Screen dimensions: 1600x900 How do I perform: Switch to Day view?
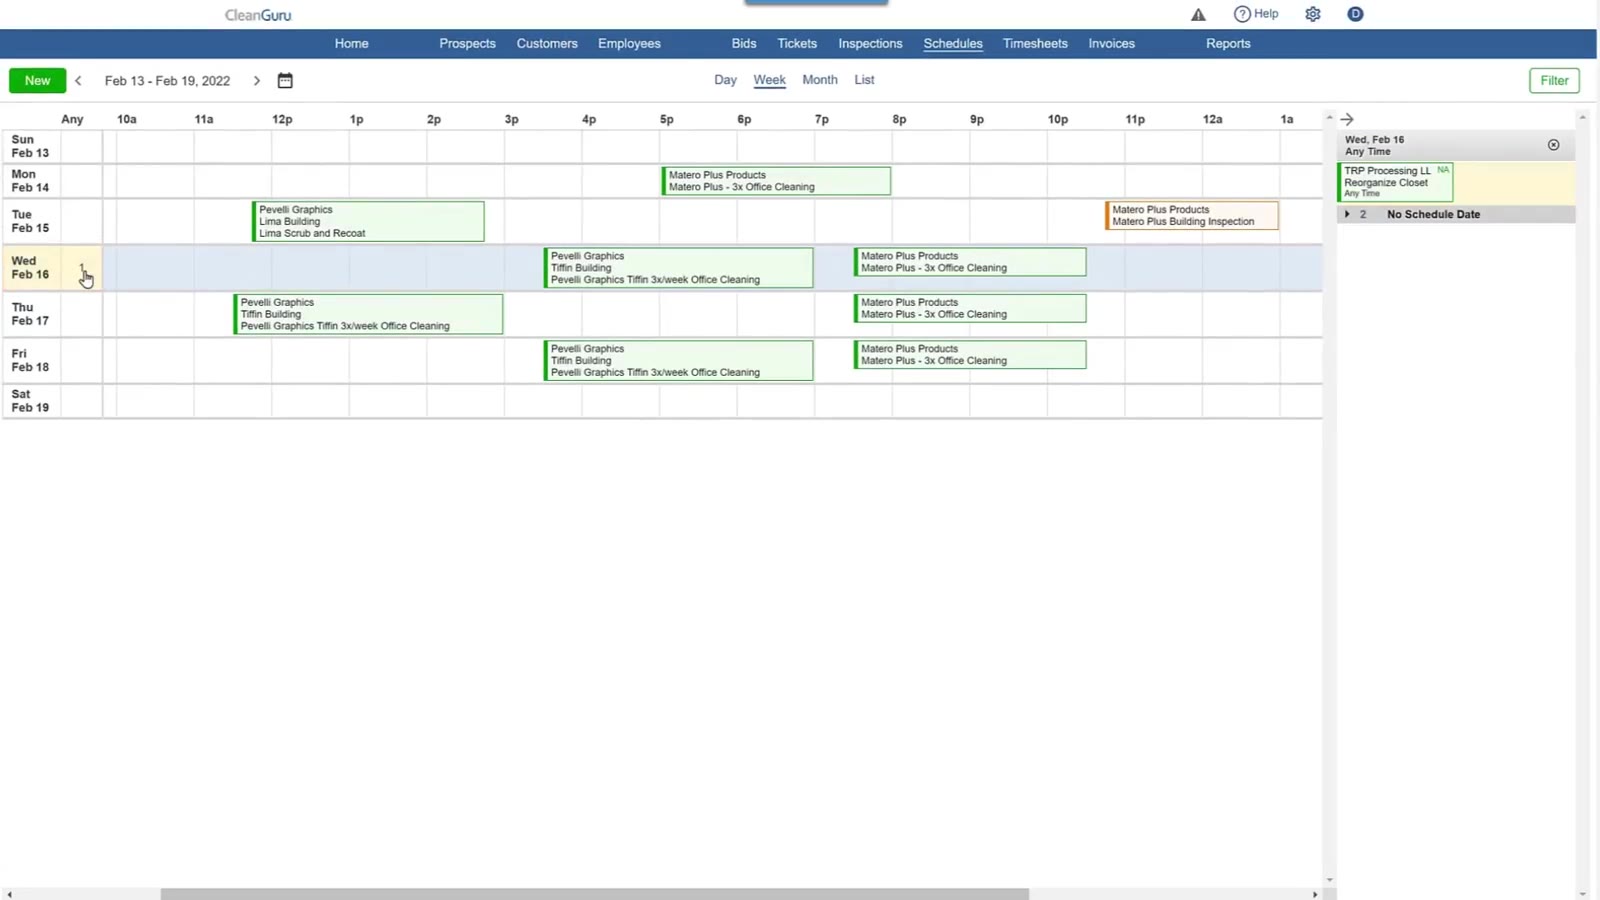point(725,80)
